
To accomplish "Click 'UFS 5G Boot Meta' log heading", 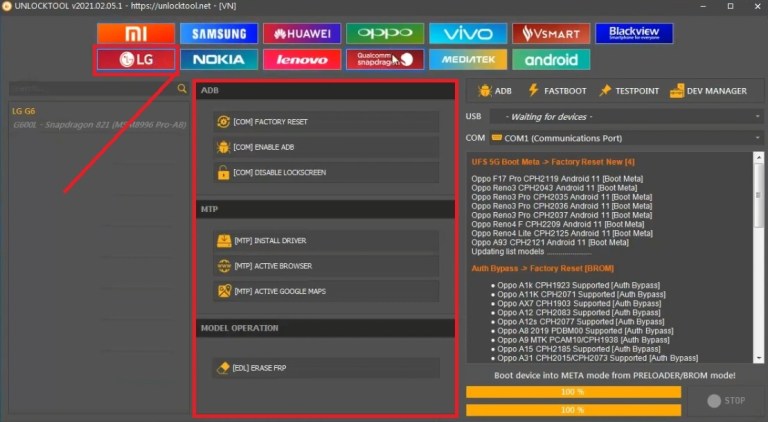I will pos(553,162).
